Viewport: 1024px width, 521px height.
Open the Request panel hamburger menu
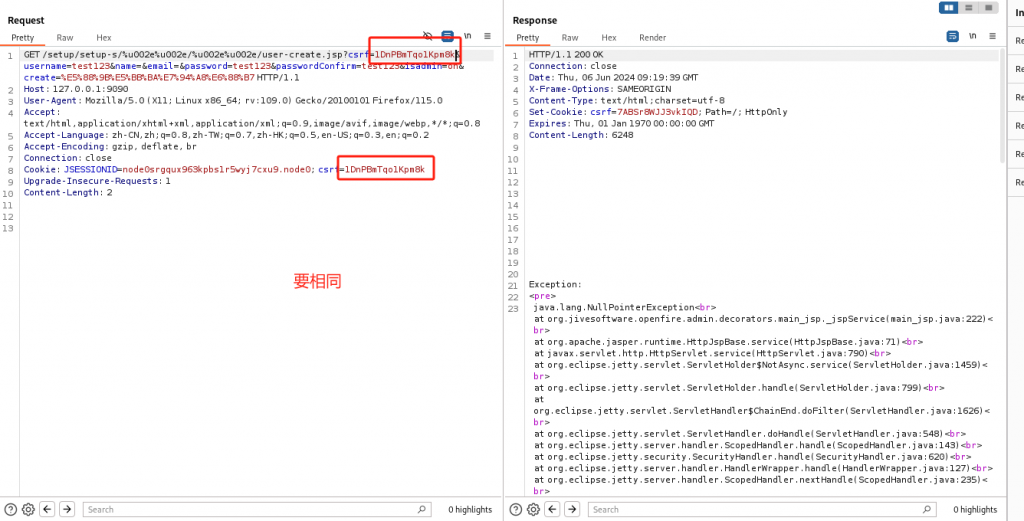tap(487, 36)
